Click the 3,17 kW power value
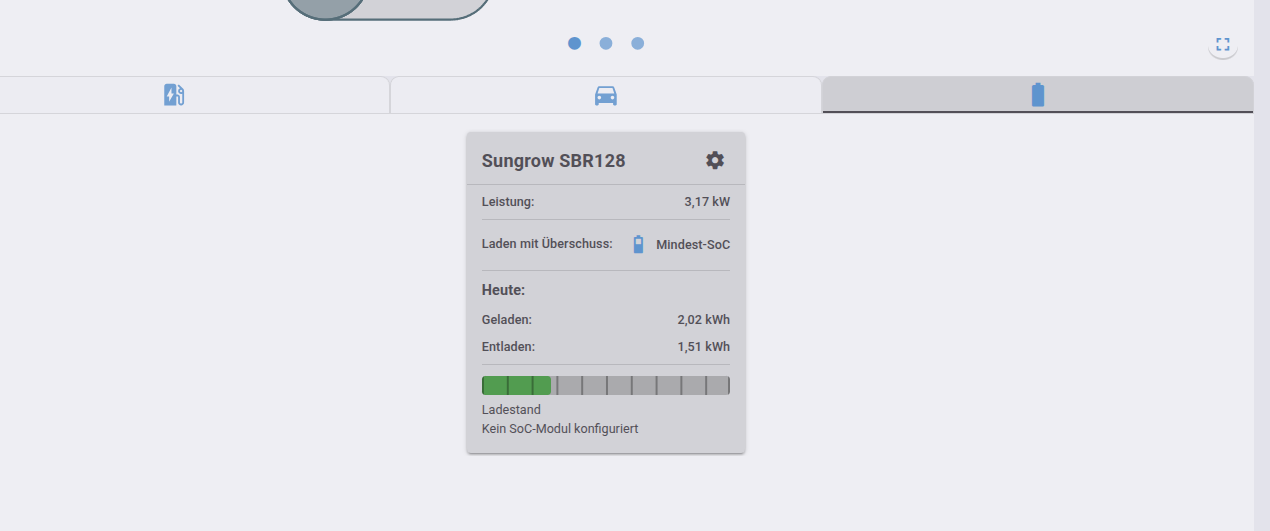The width and height of the screenshot is (1270, 531). click(x=707, y=202)
